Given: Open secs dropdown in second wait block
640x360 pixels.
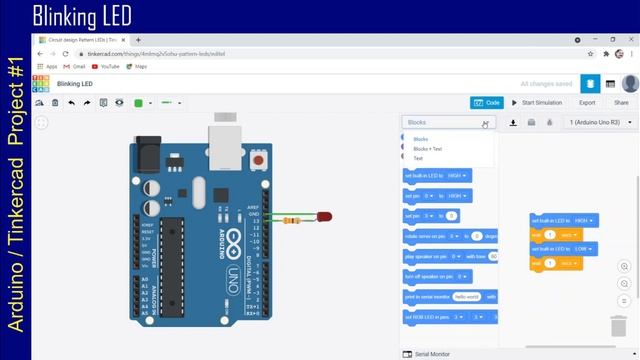Looking at the screenshot, I should [569, 263].
